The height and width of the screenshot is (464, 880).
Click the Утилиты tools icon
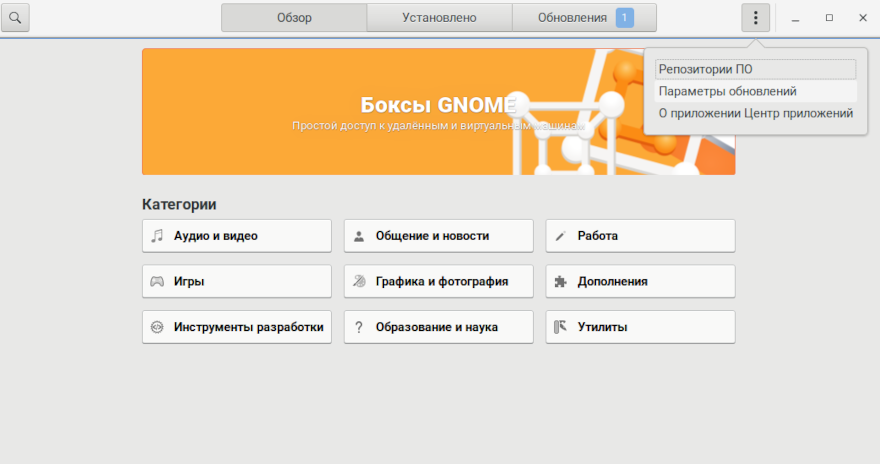click(560, 327)
